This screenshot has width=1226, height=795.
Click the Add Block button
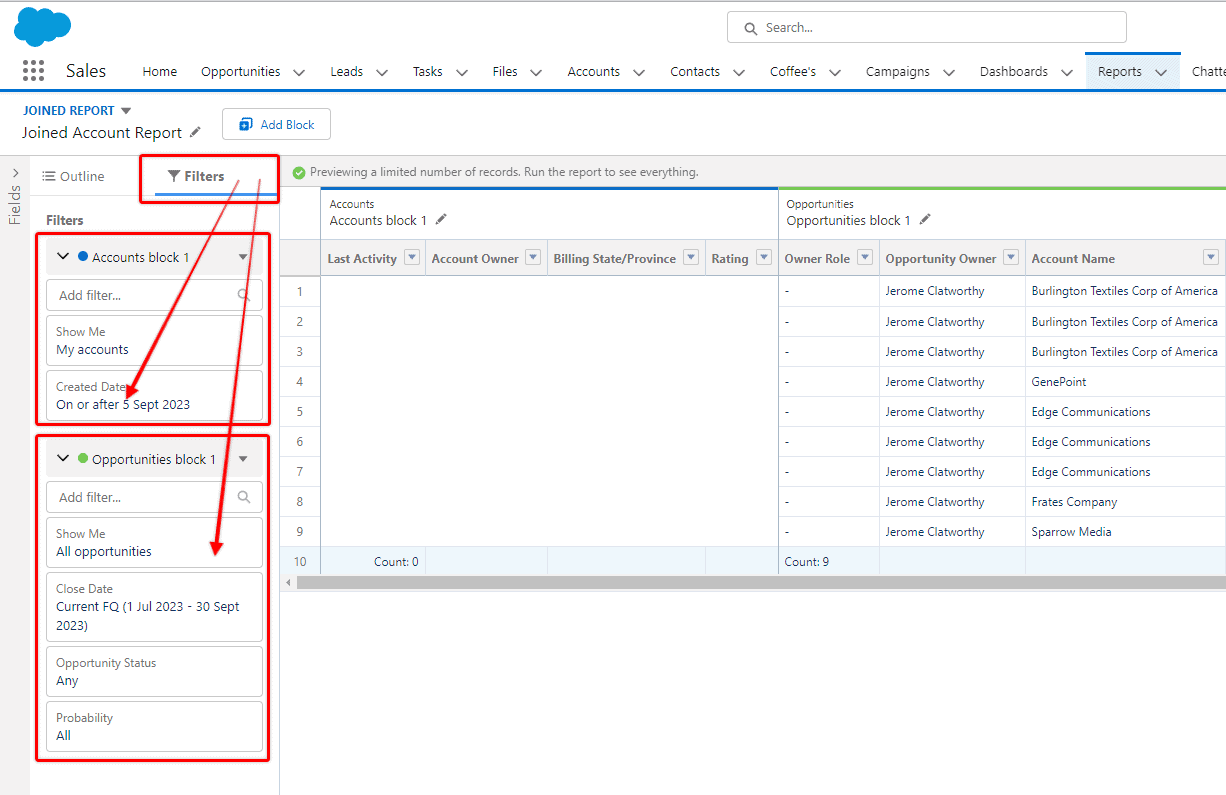coord(276,124)
